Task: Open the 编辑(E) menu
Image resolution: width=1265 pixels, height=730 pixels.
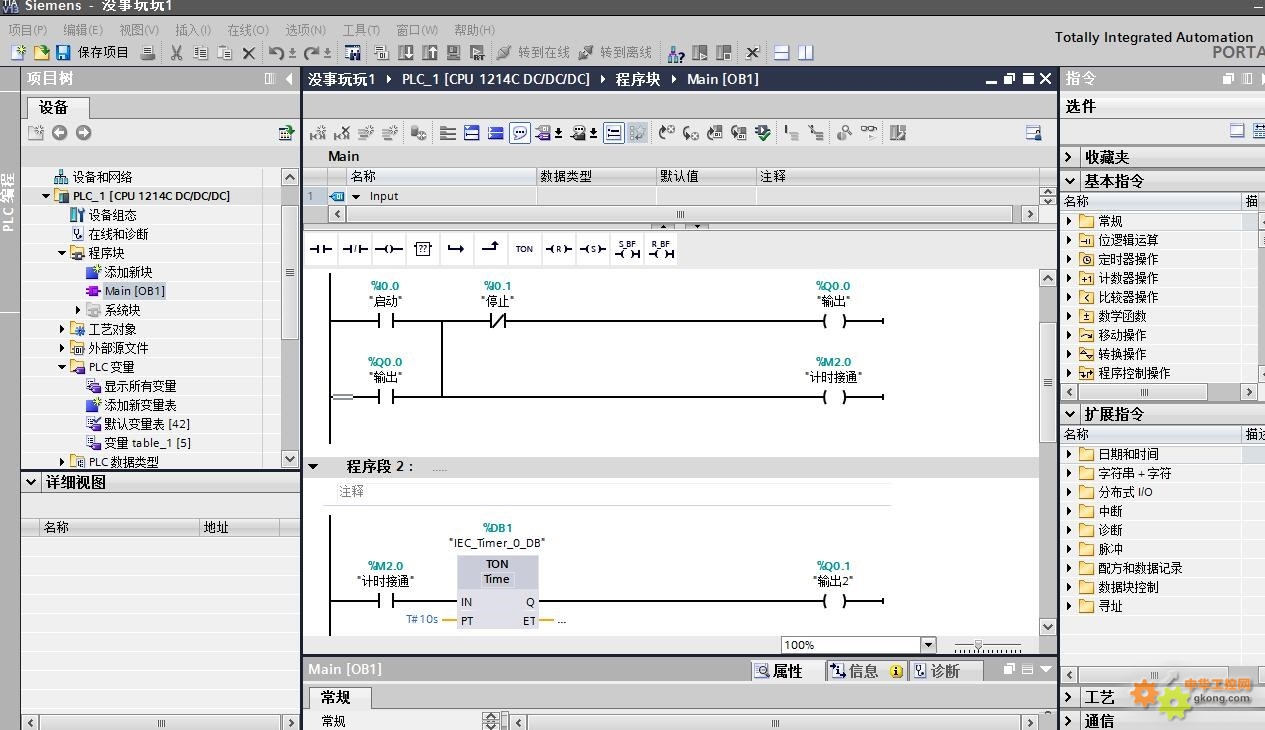Action: click(x=82, y=30)
